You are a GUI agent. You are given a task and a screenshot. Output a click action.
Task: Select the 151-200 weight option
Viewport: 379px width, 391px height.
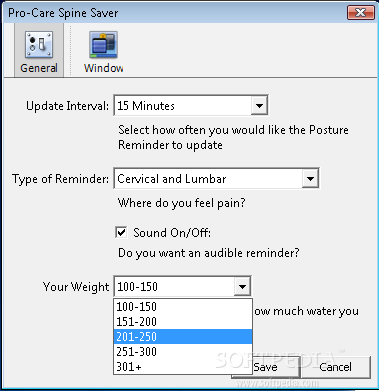tap(183, 322)
